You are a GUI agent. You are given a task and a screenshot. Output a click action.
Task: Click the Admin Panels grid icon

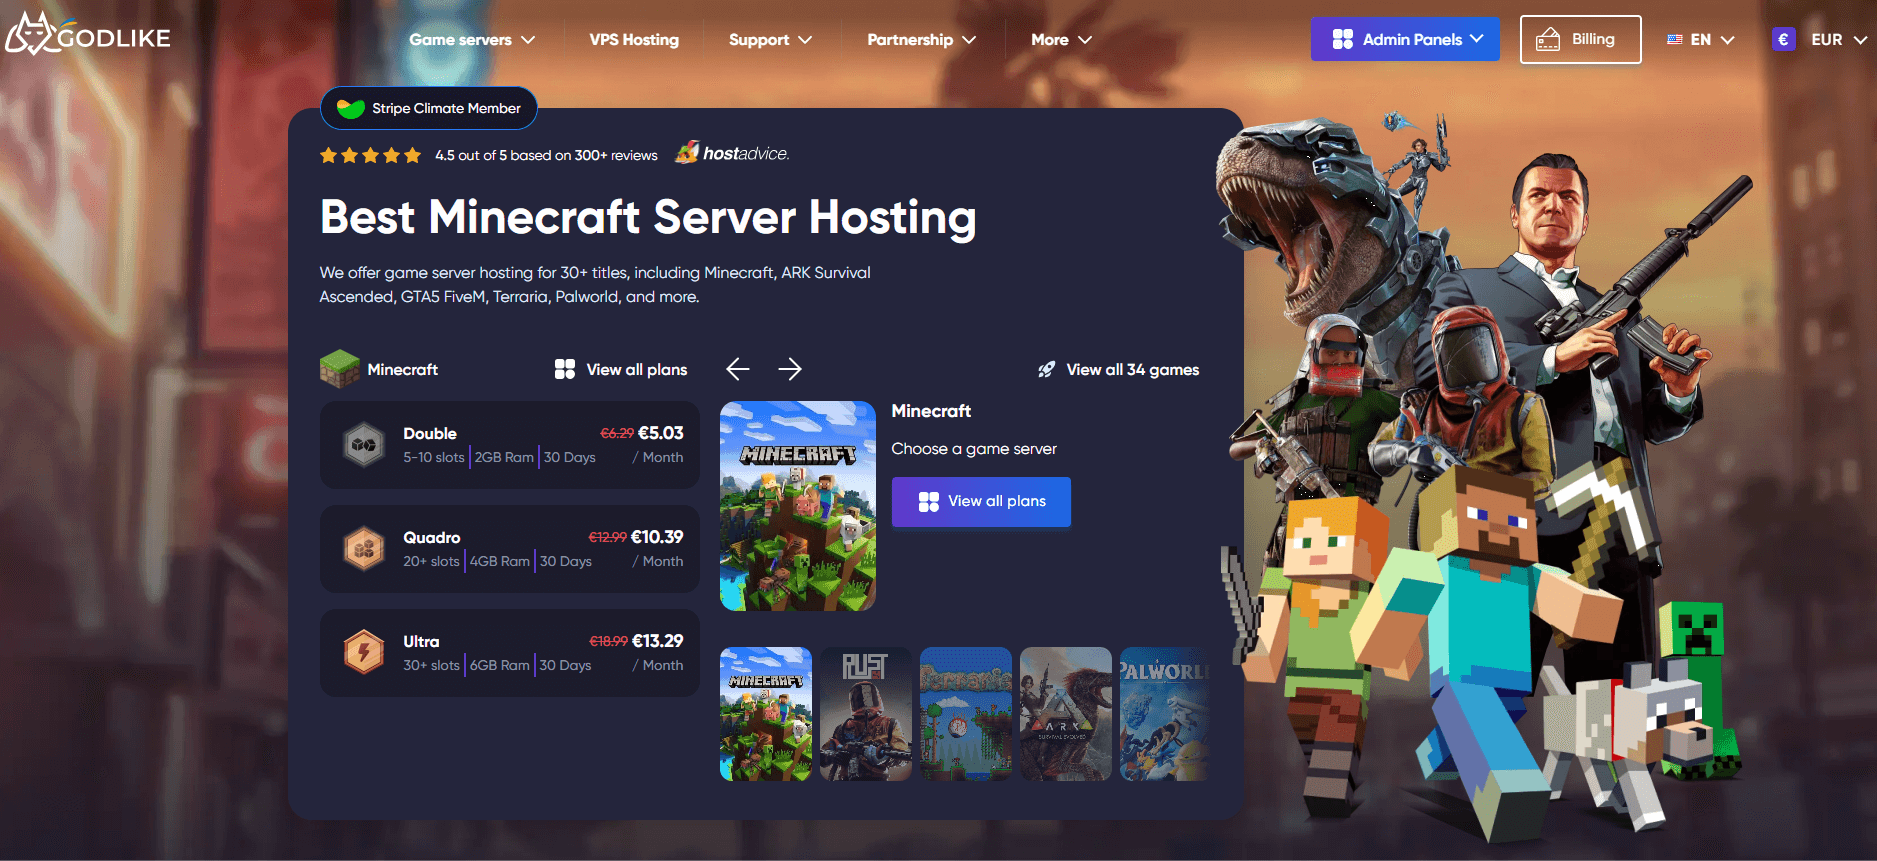[1343, 39]
